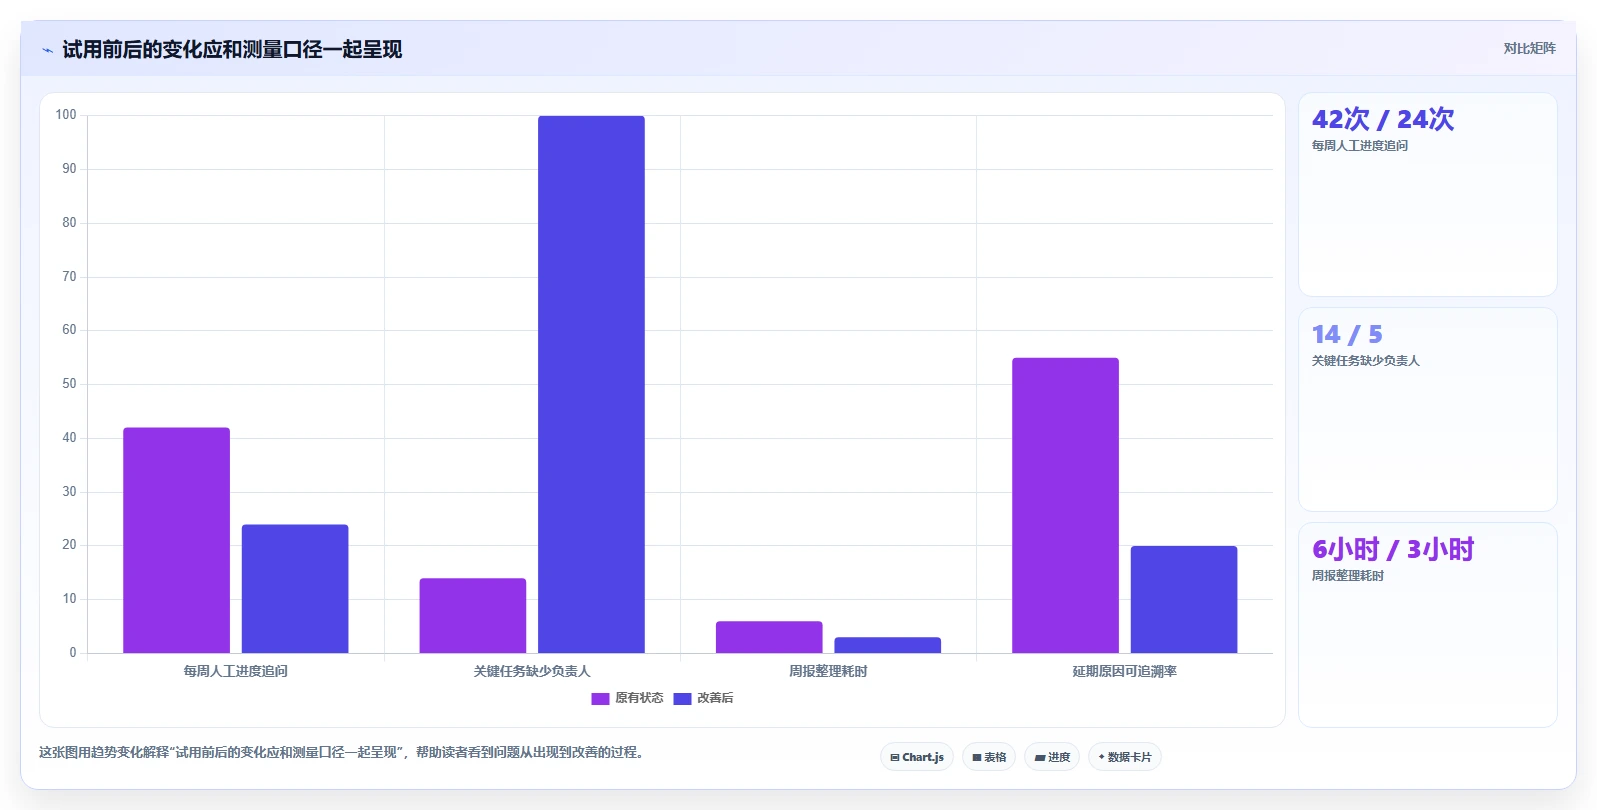Open the 42次 / 24次 data card
Screen dimensions: 1597x810
[x=1427, y=195]
